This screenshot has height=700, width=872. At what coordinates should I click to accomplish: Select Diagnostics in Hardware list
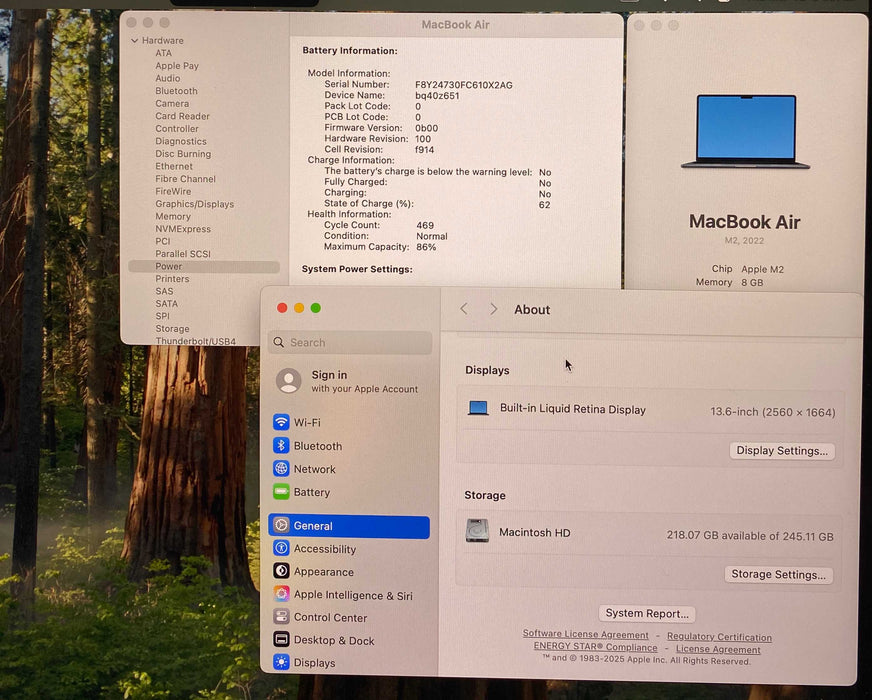tap(181, 141)
